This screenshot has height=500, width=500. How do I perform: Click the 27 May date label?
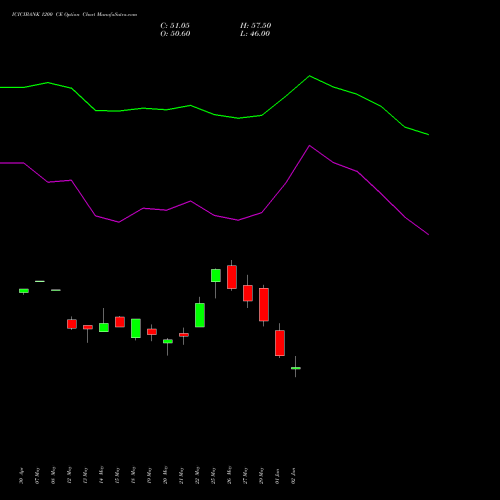(x=245, y=476)
